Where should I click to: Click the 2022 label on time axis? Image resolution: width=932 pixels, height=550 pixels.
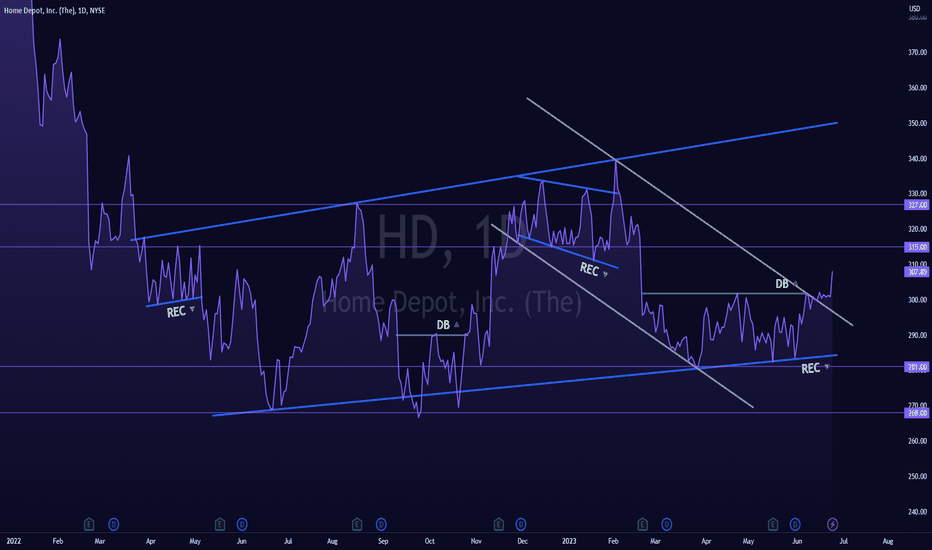(13, 541)
